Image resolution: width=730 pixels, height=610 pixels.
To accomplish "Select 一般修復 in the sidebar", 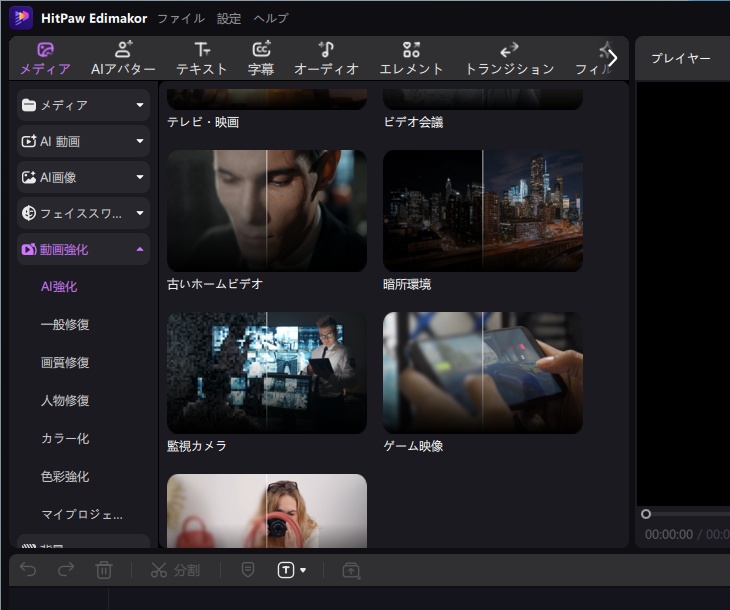I will (65, 325).
